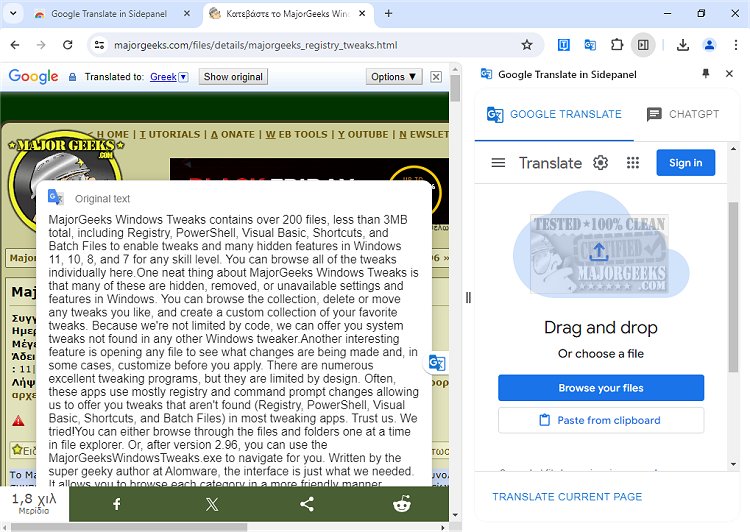
Task: Click the page vertical scrollbar thumb
Action: pos(455,89)
